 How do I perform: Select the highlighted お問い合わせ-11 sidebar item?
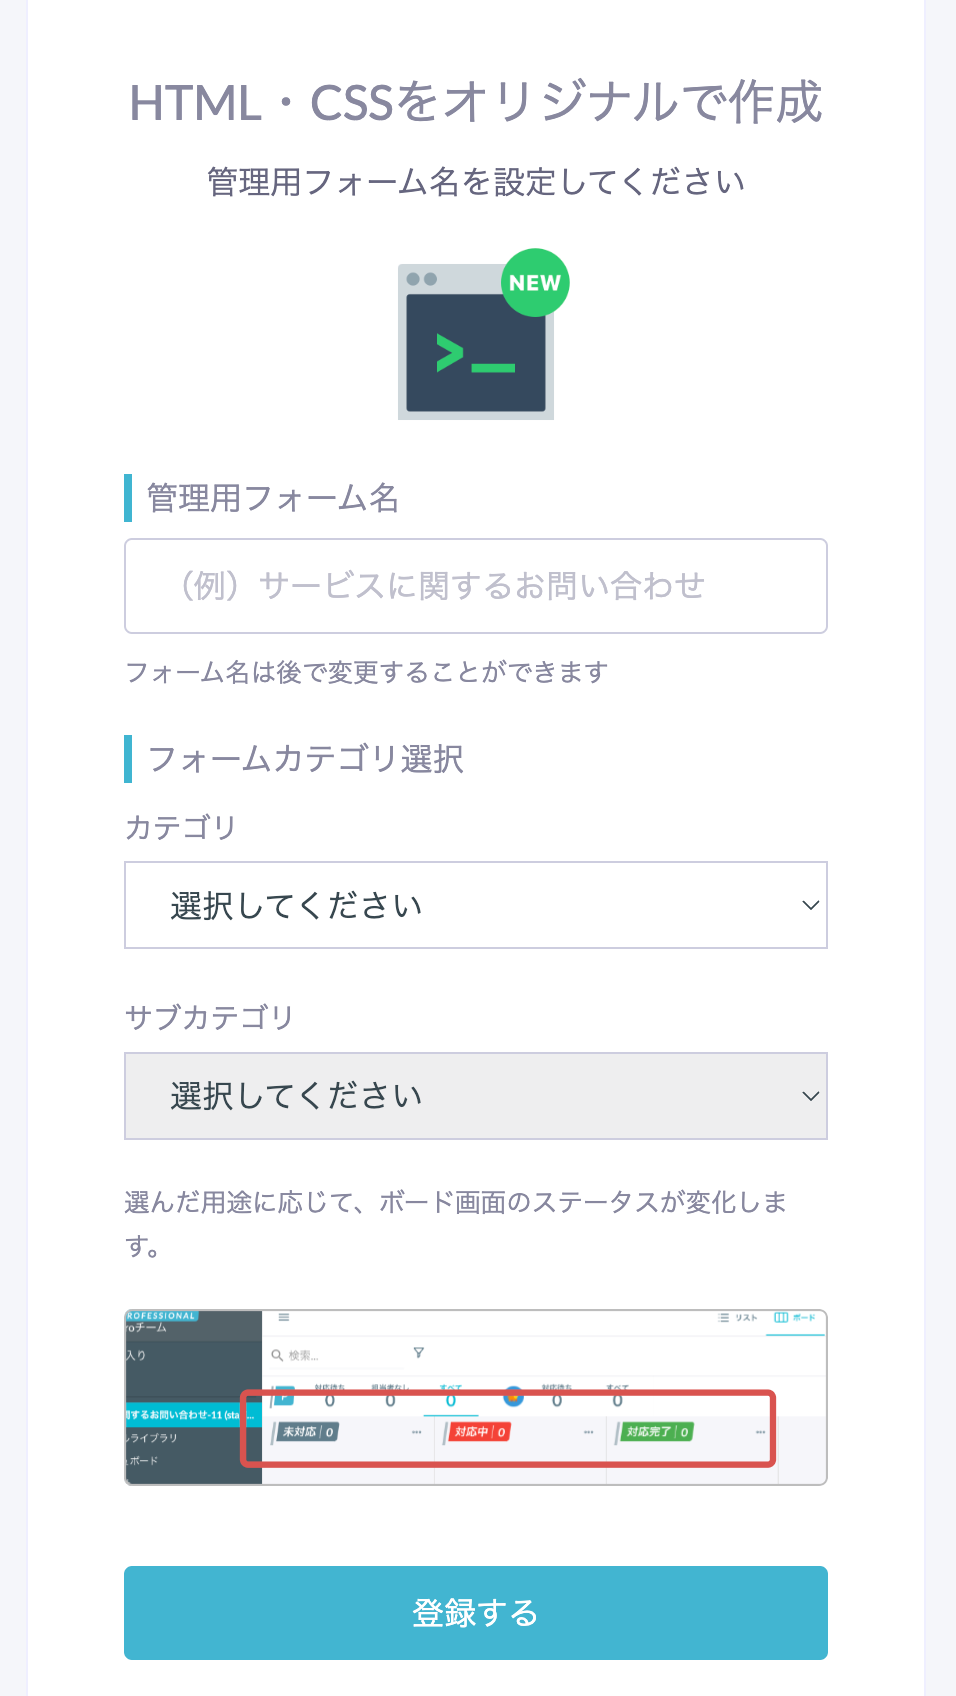[190, 1415]
